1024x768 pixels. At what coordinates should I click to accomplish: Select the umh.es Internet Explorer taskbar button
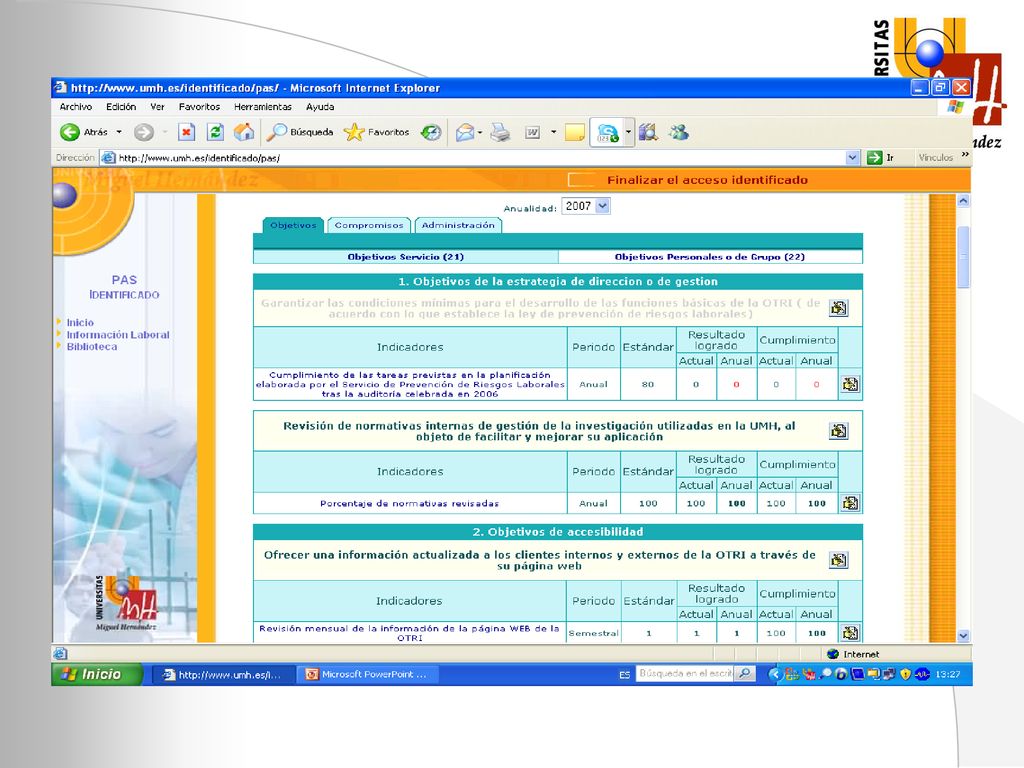pos(223,674)
